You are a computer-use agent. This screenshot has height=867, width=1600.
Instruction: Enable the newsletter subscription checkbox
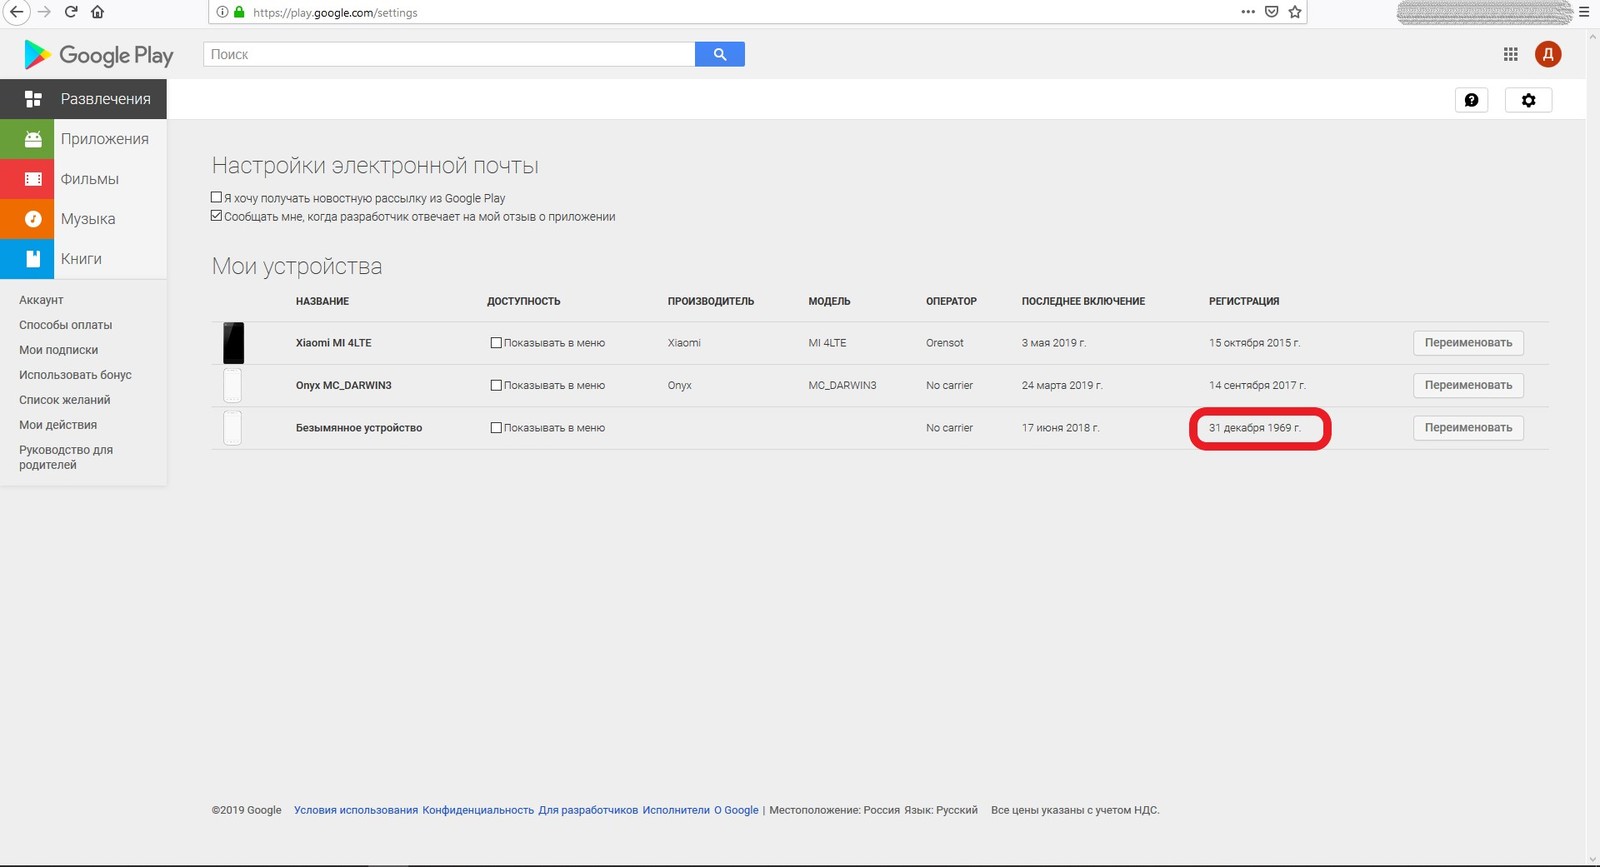pyautogui.click(x=216, y=198)
